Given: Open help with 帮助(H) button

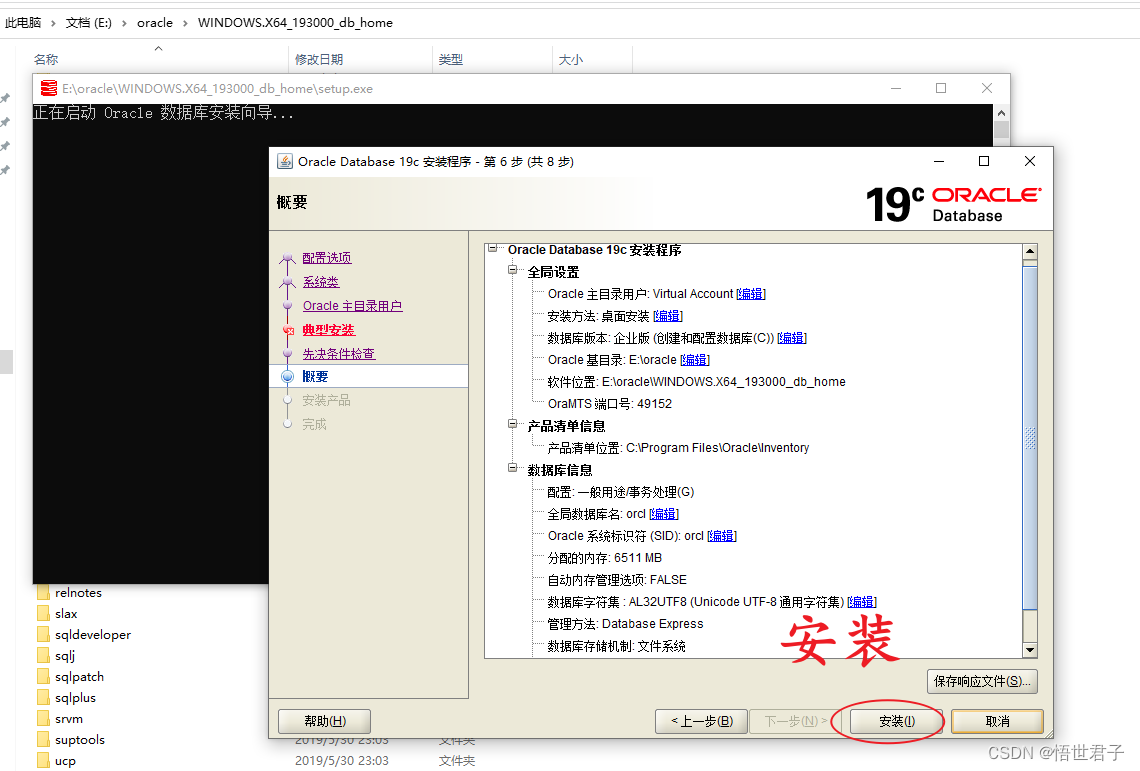Looking at the screenshot, I should point(324,721).
